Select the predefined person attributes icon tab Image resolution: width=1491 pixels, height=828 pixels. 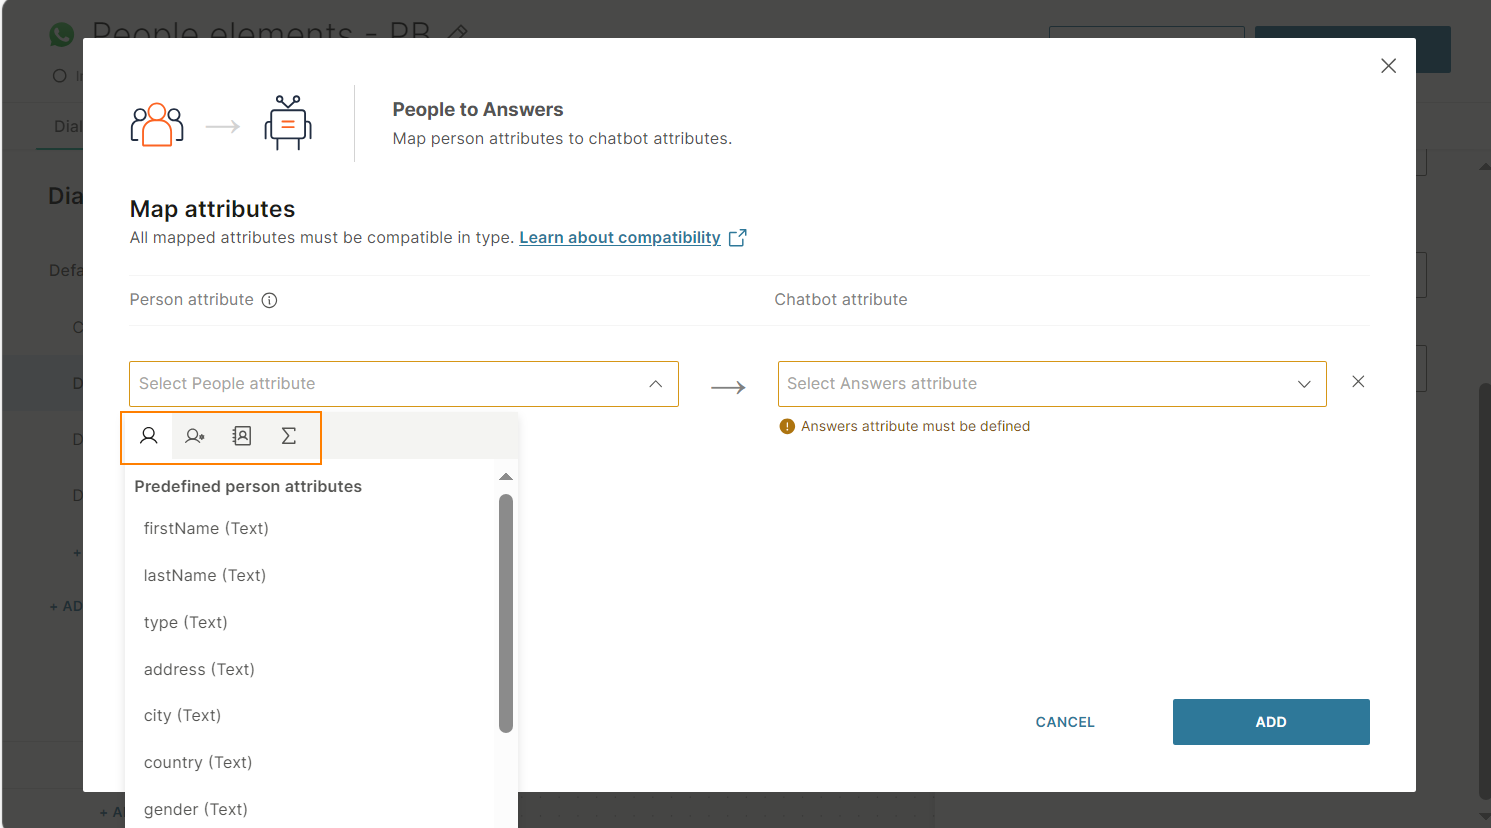(x=149, y=436)
